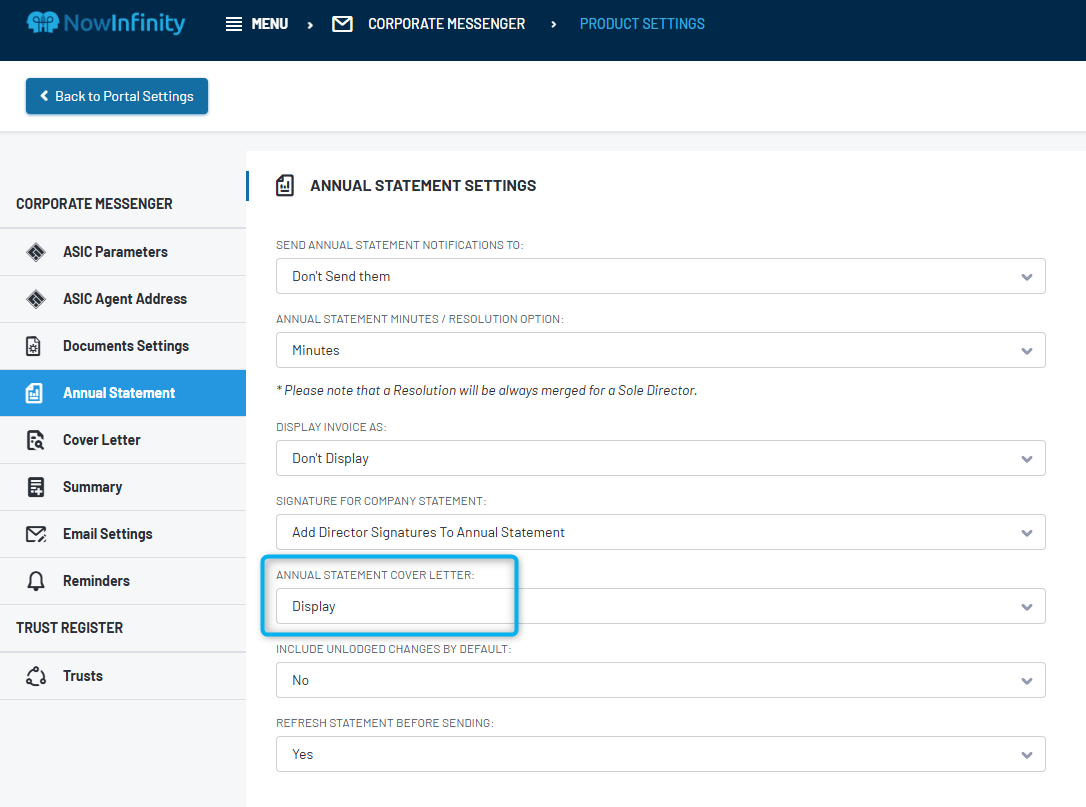Click the Cover Letter search-document icon
Viewport: 1086px width, 807px height.
click(x=35, y=441)
